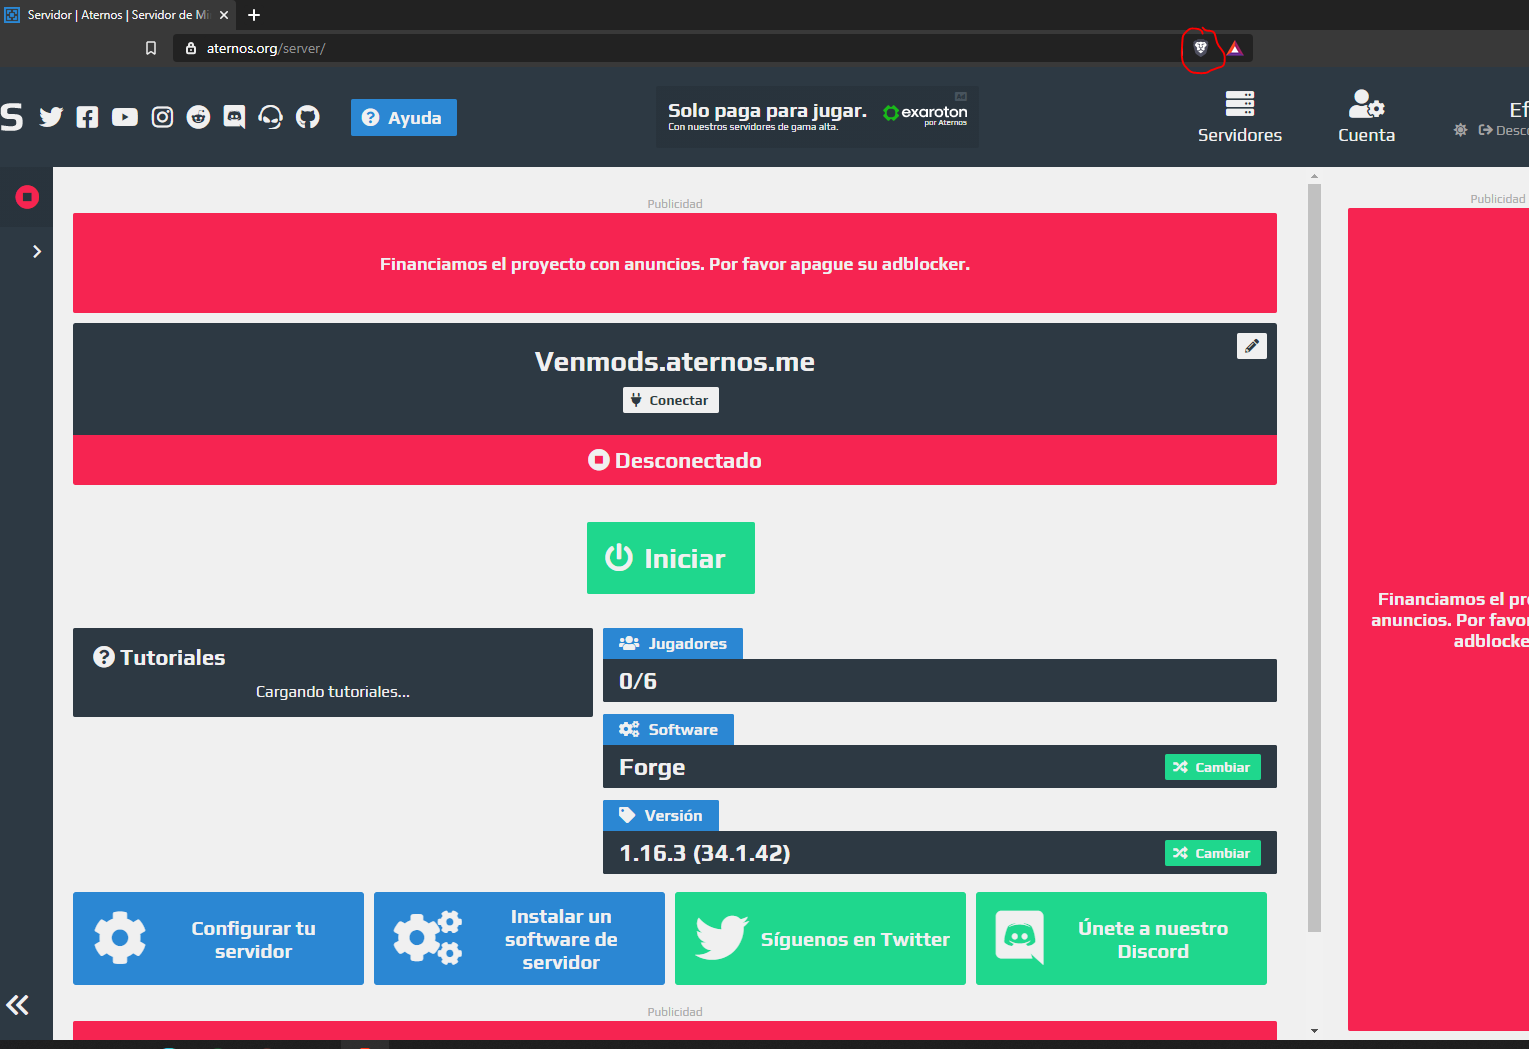Click the page vertical scrollbar thumb

[1314, 557]
